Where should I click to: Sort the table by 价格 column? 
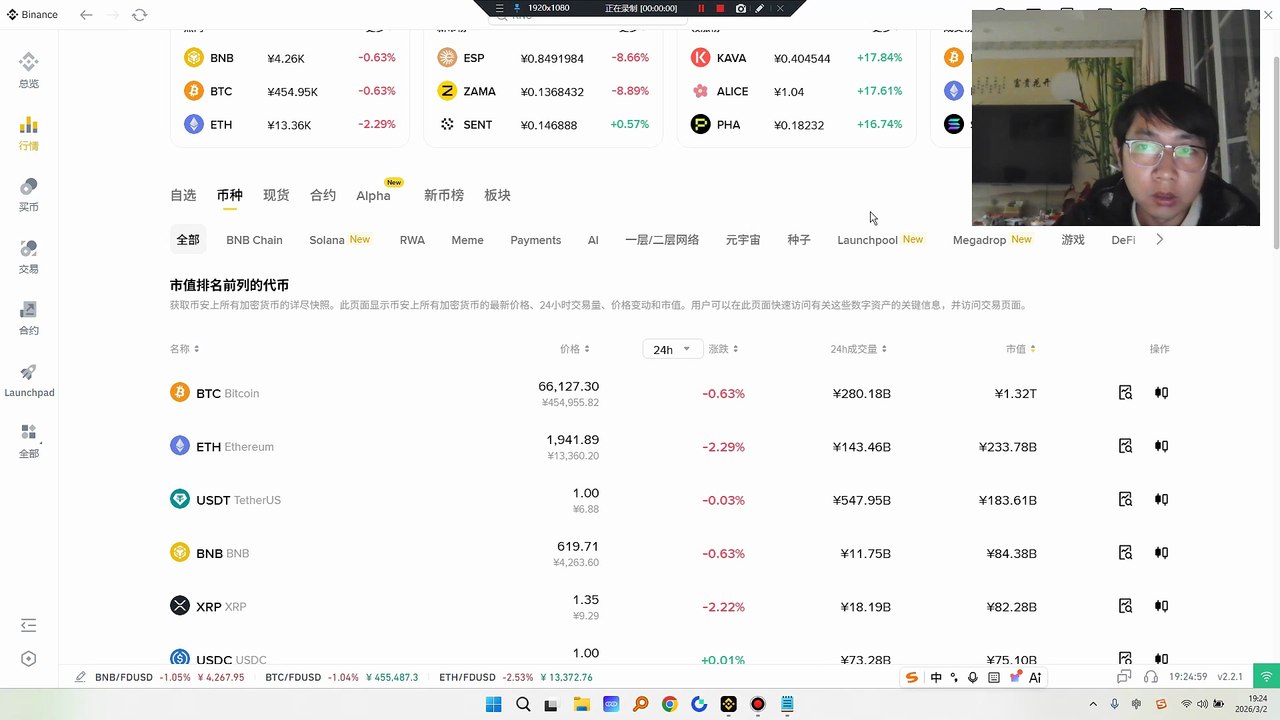coord(574,349)
